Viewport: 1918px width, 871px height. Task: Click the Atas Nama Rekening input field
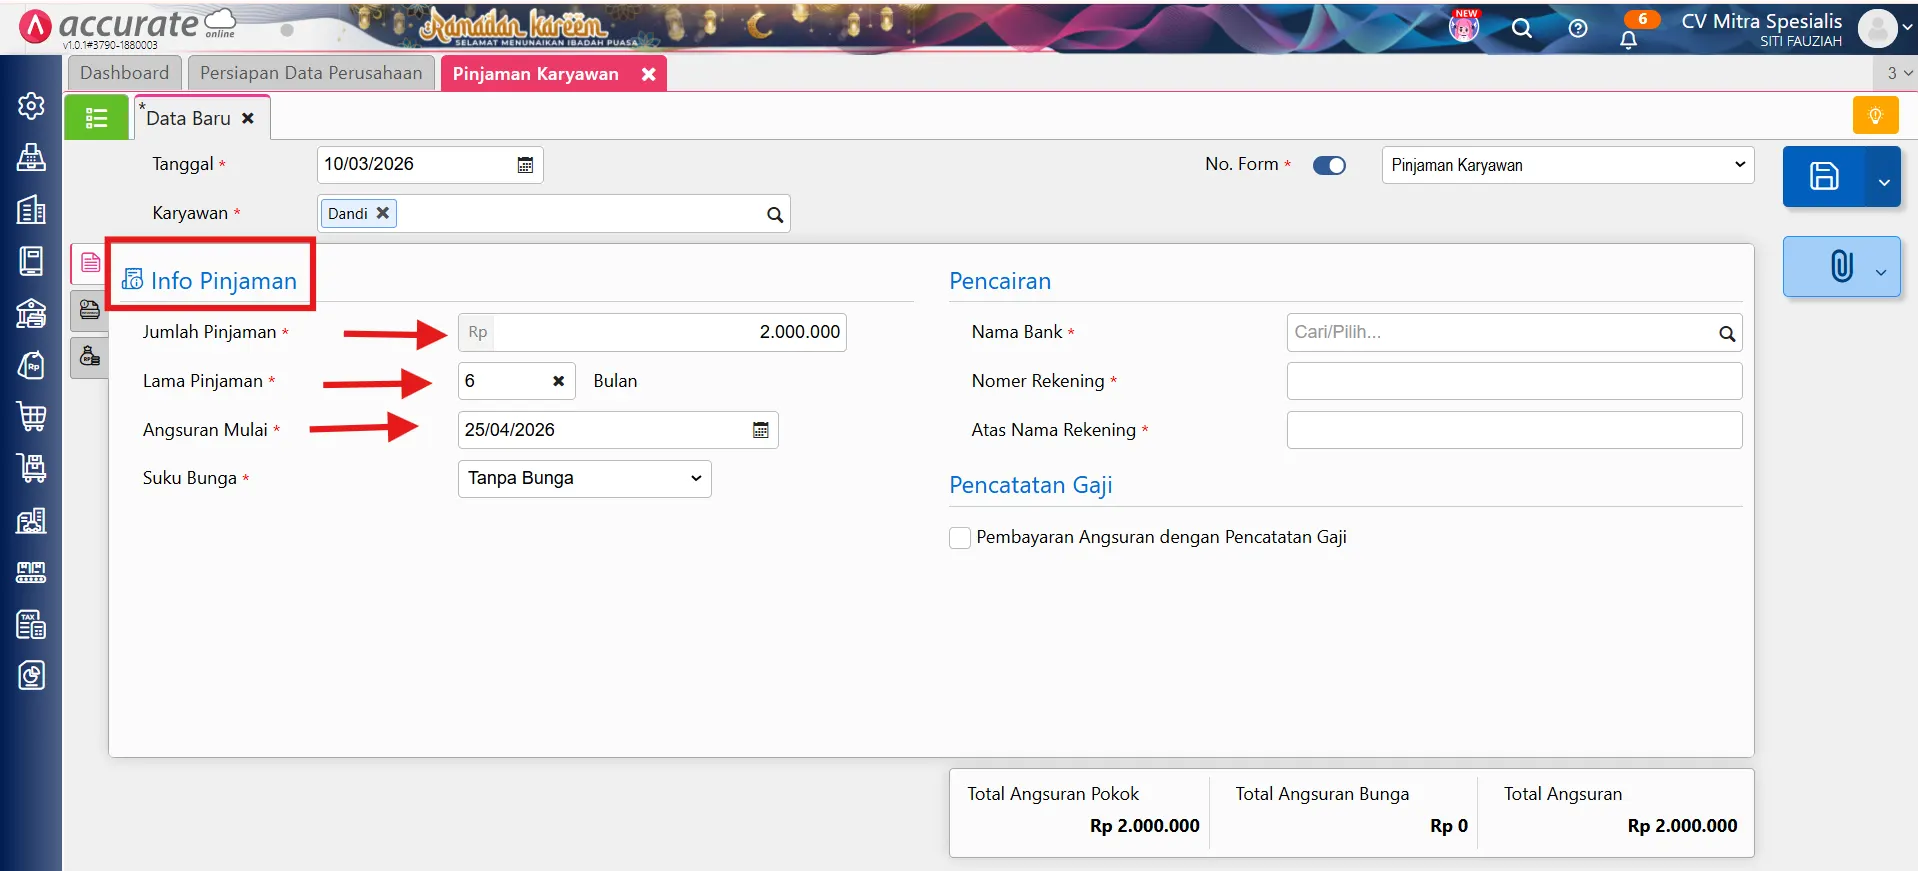[x=1514, y=430]
